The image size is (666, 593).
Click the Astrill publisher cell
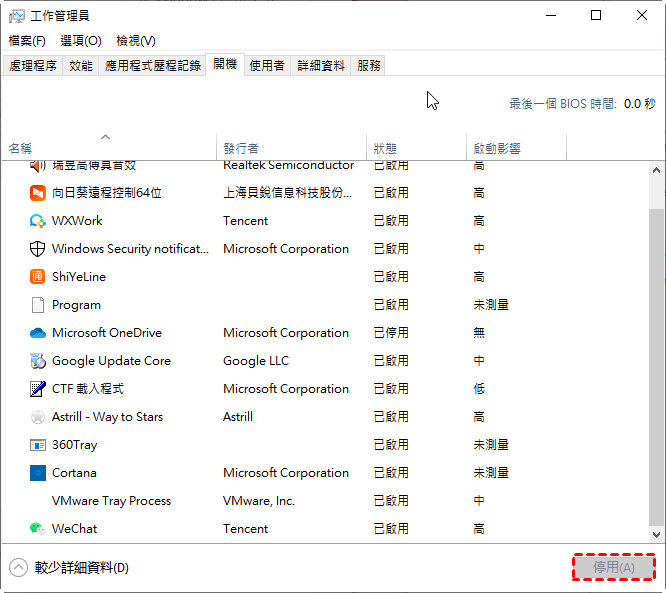[238, 417]
